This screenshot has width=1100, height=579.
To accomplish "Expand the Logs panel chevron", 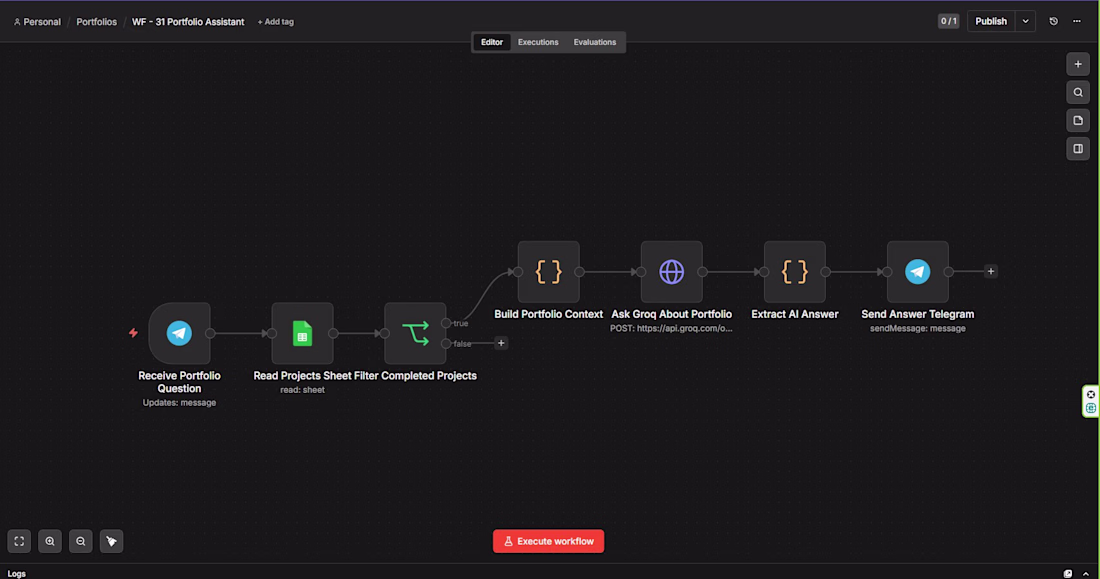I will pyautogui.click(x=1086, y=573).
